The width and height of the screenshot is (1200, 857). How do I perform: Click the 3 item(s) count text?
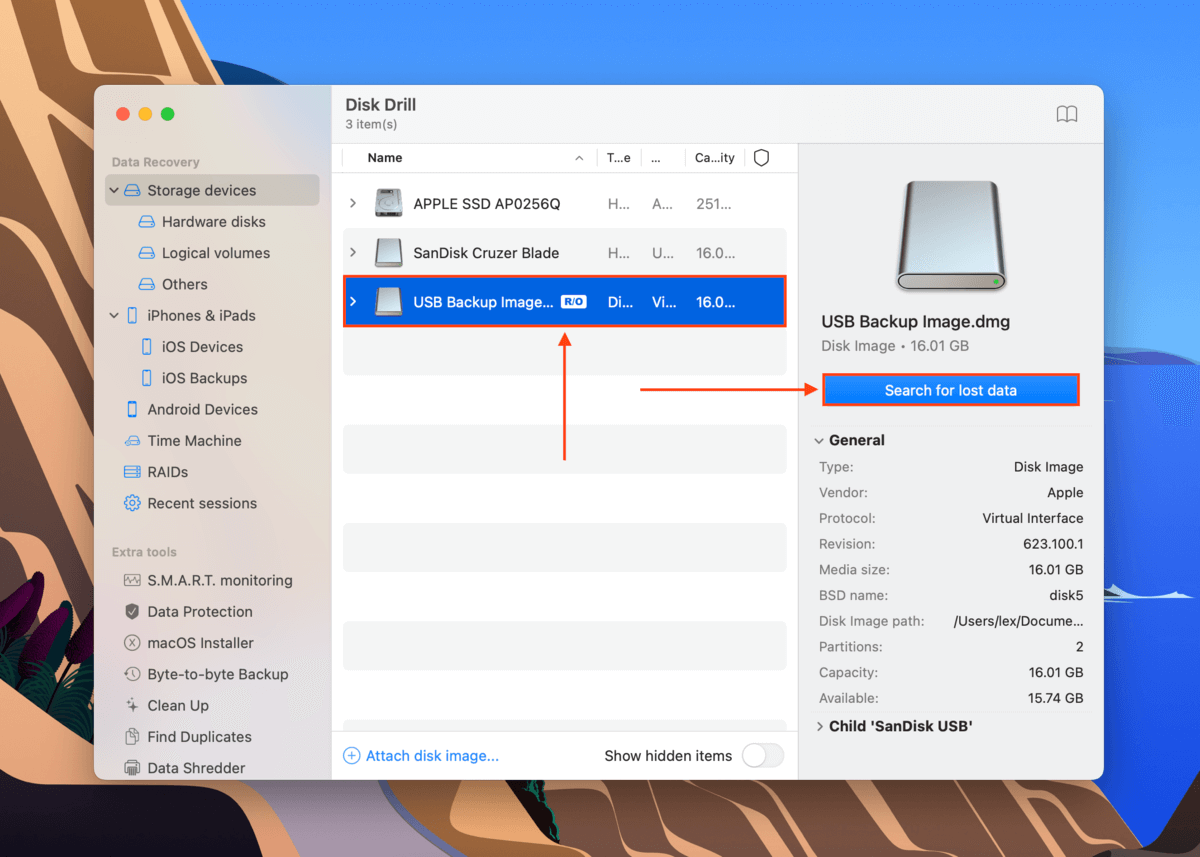point(371,124)
